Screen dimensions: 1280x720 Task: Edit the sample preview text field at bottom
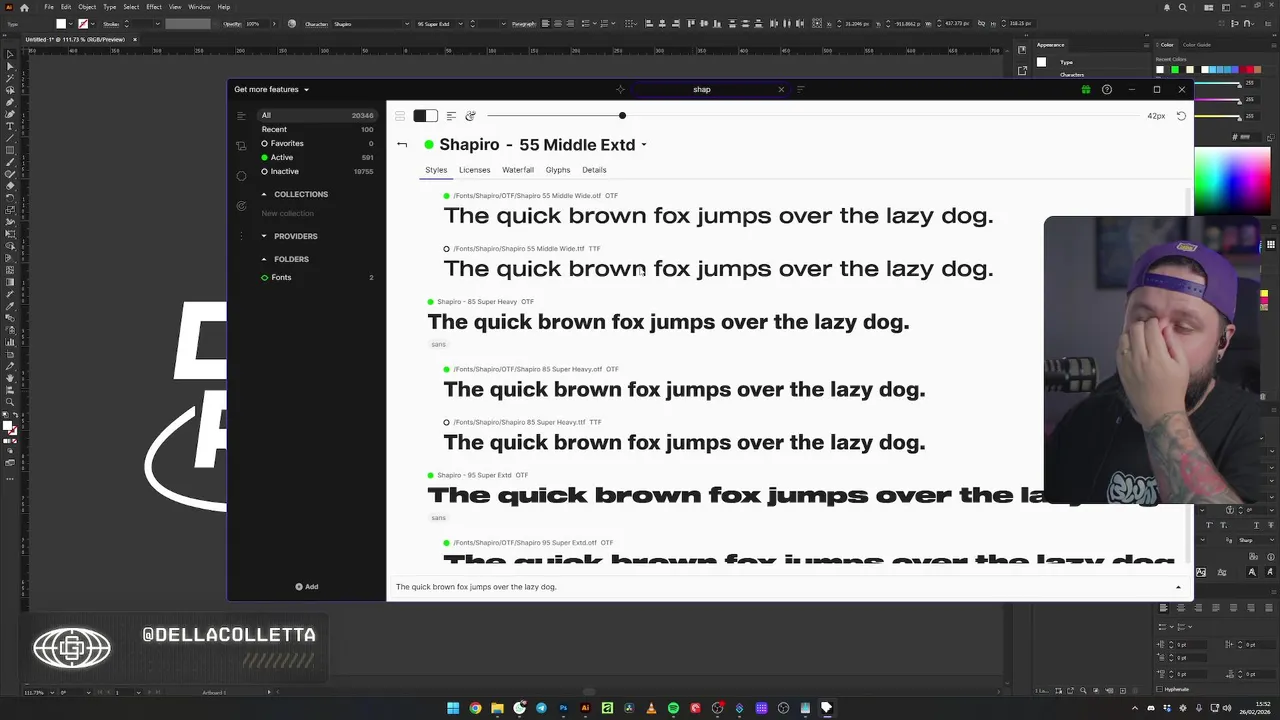(780, 587)
